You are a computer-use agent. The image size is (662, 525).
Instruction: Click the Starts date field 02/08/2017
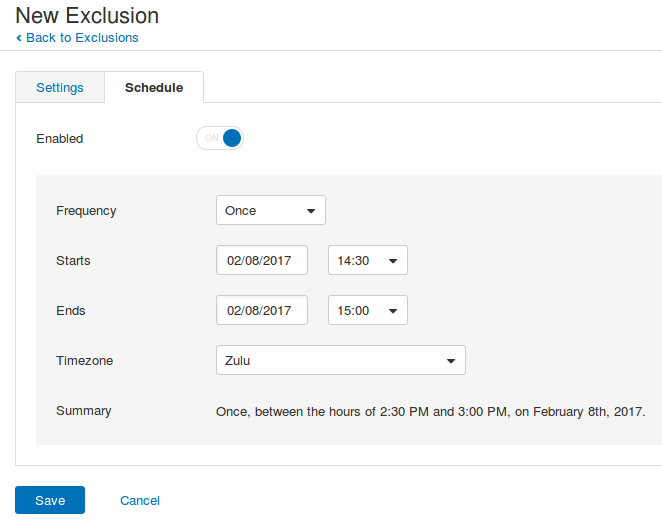point(262,260)
